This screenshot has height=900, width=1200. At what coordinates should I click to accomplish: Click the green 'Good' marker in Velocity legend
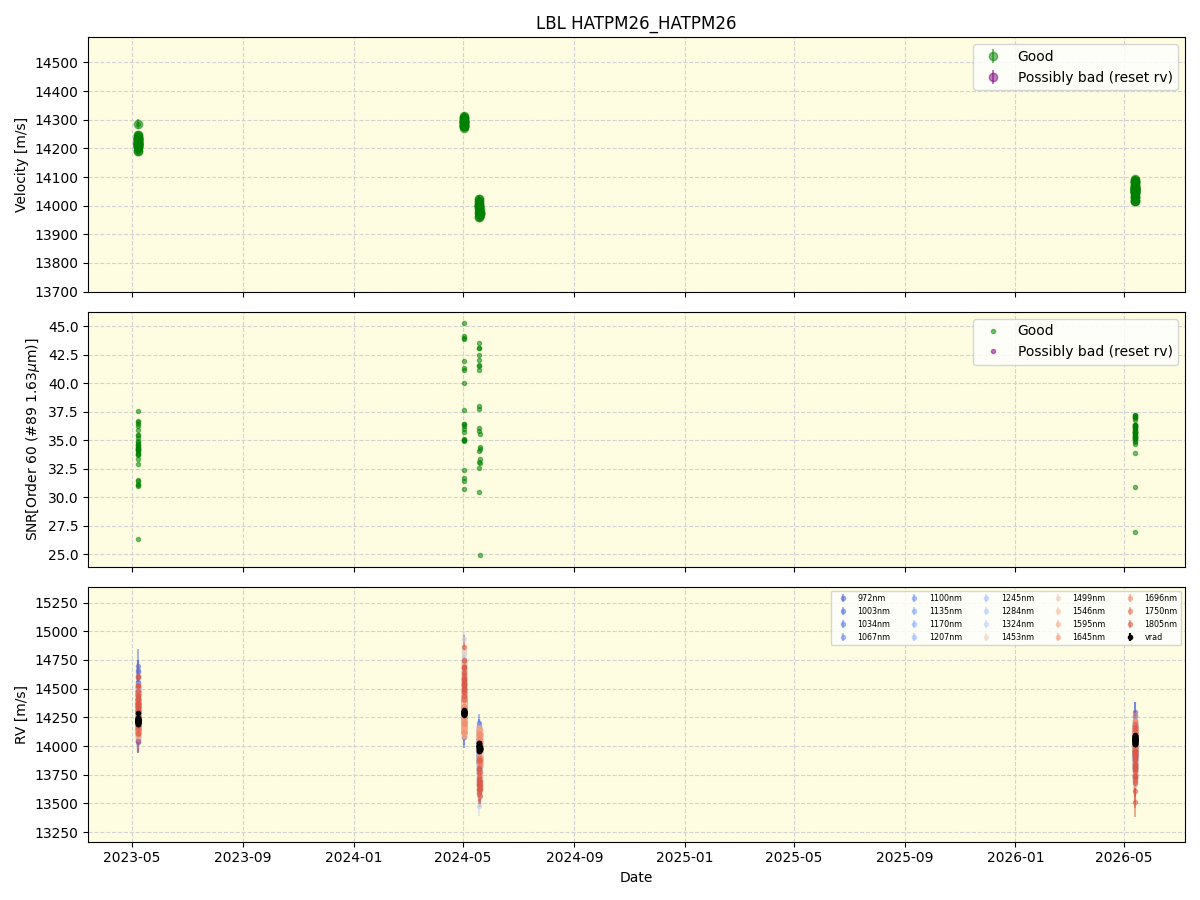tap(993, 57)
